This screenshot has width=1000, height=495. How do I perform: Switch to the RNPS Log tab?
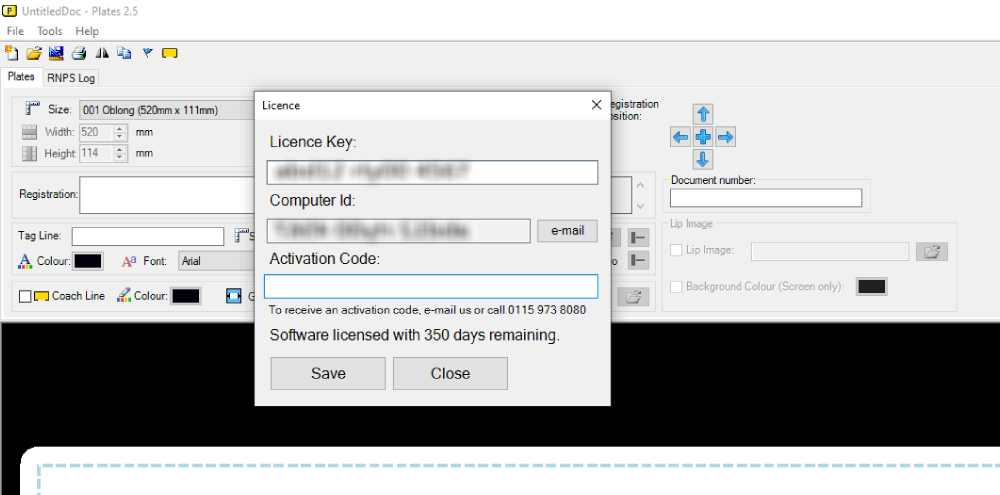pos(71,78)
